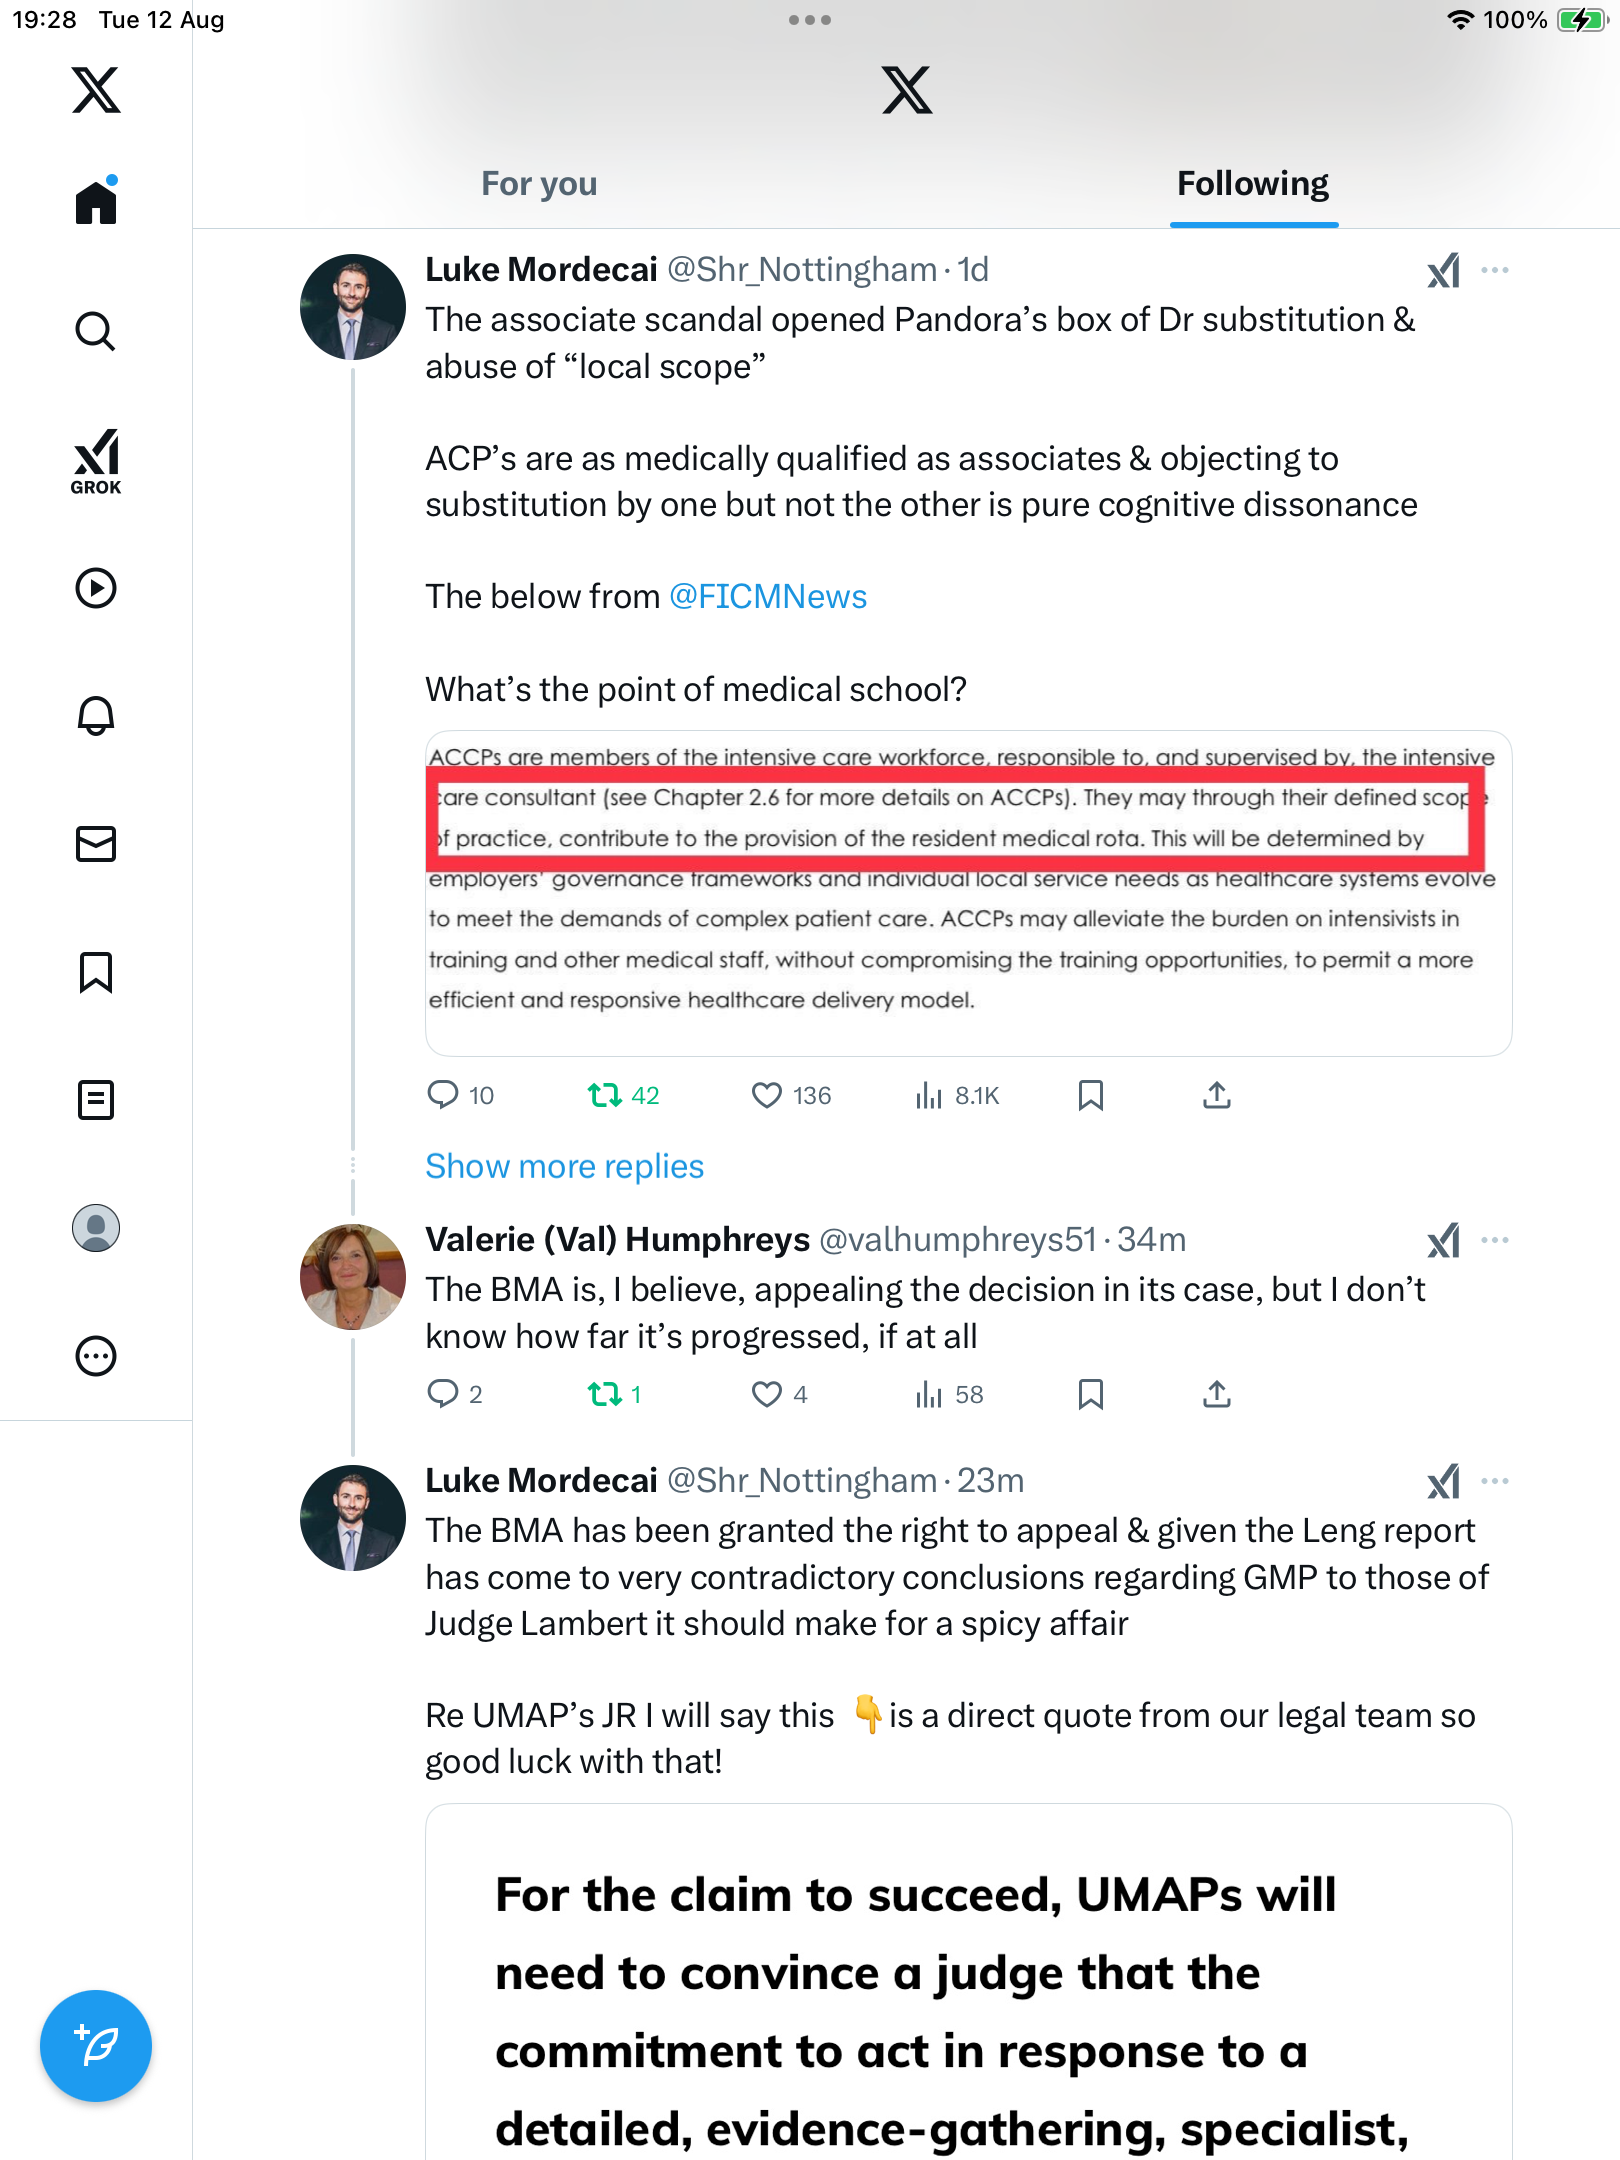
Task: Click Show more replies link
Action: [564, 1166]
